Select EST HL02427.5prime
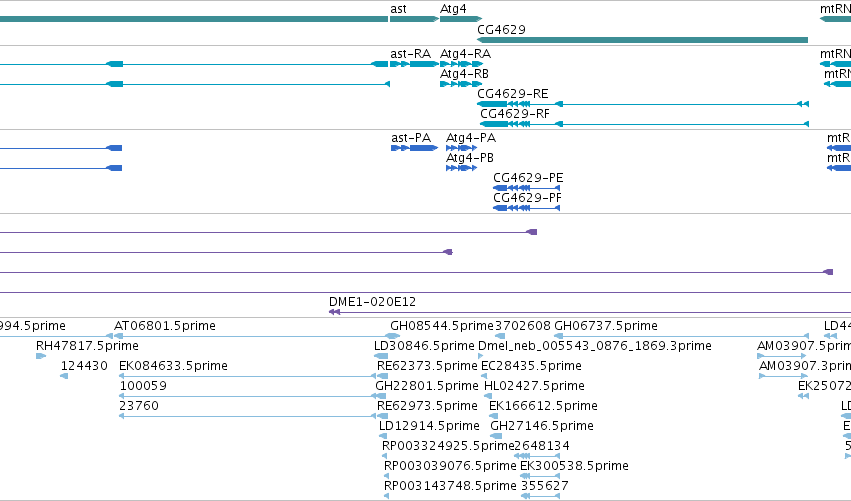Viewport: 851px width, 501px height. click(x=535, y=386)
